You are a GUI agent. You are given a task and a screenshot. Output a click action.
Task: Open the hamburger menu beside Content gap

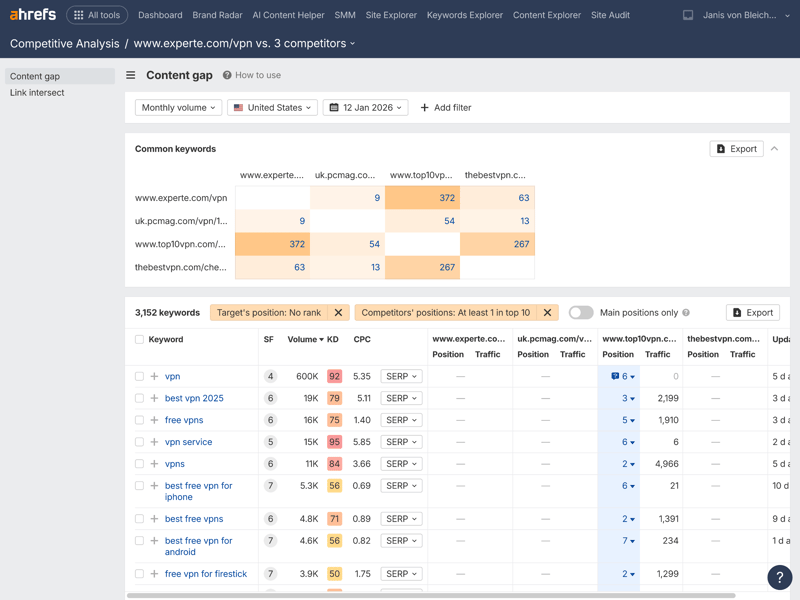click(x=131, y=75)
